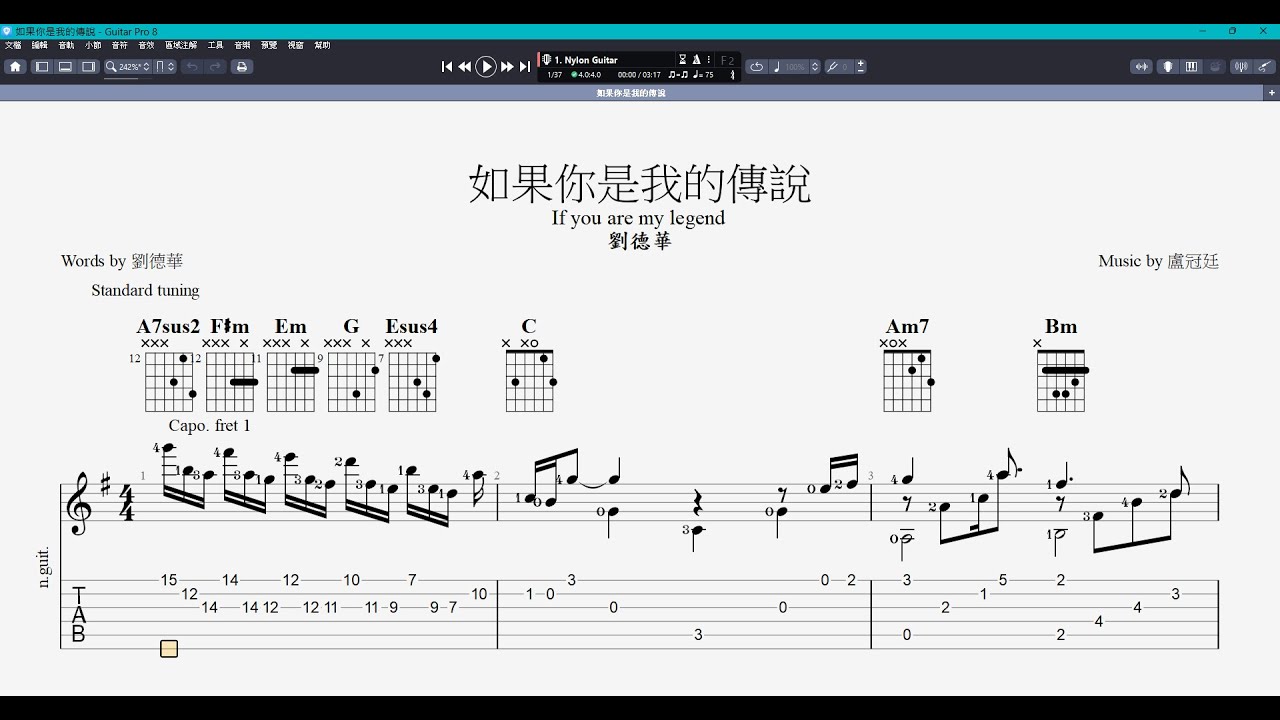Image resolution: width=1280 pixels, height=720 pixels.
Task: Click the Standard tuning label
Action: pos(145,290)
